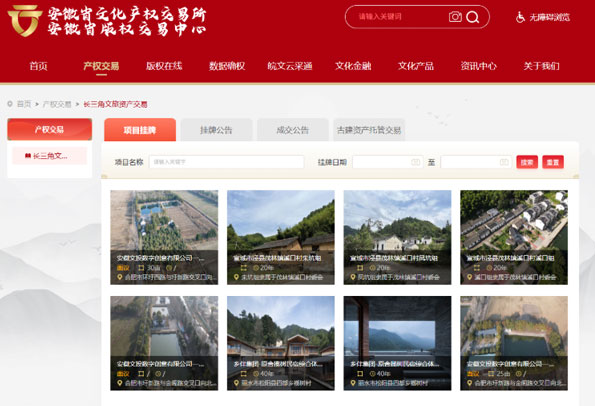The image size is (595, 406).
Task: Open image search via camera icon
Action: (455, 17)
